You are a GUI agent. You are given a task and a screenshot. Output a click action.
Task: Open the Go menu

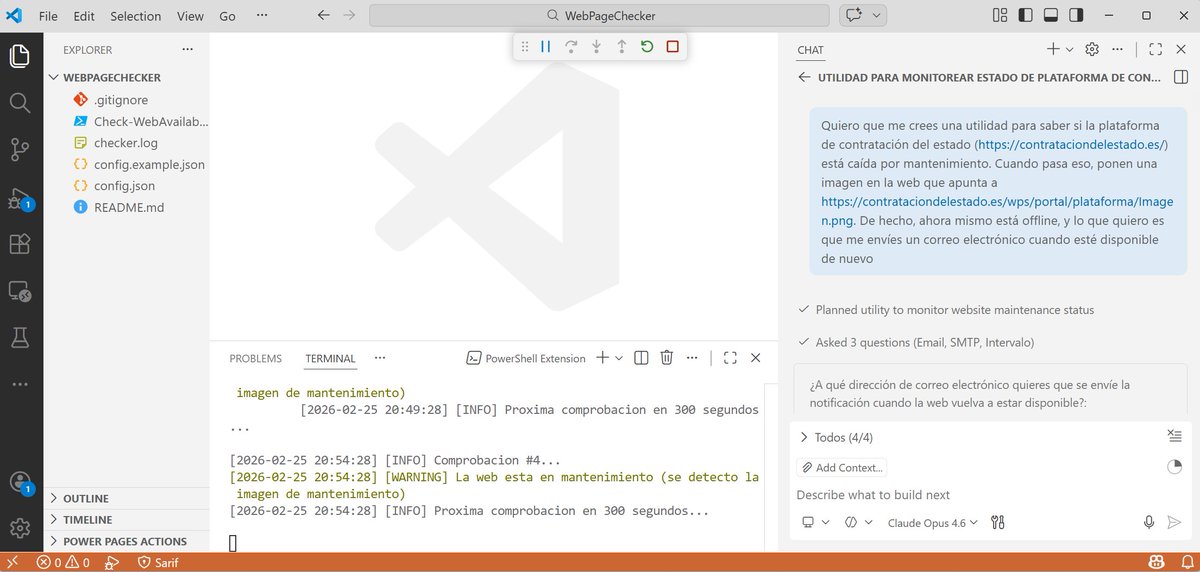(x=227, y=16)
